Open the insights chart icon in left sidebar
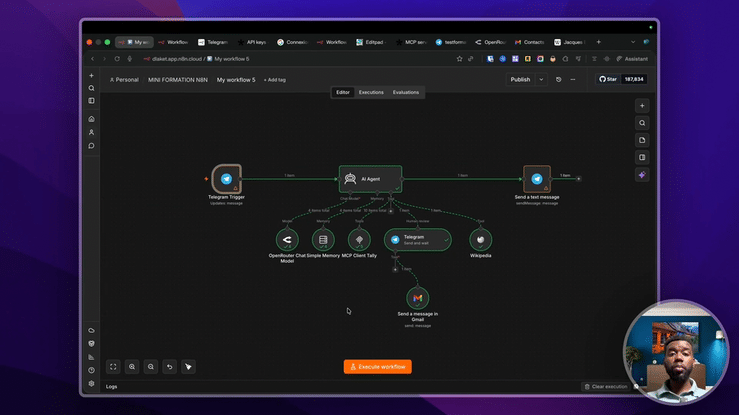This screenshot has width=739, height=415. point(91,357)
